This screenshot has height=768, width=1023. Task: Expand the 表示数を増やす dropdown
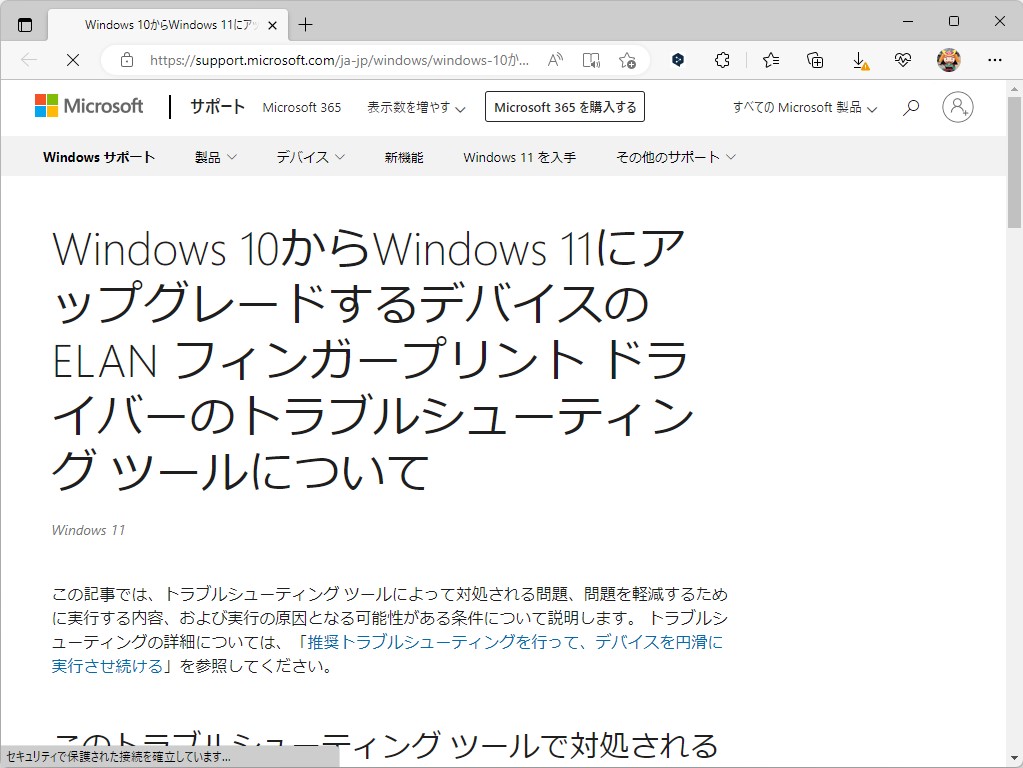415,107
